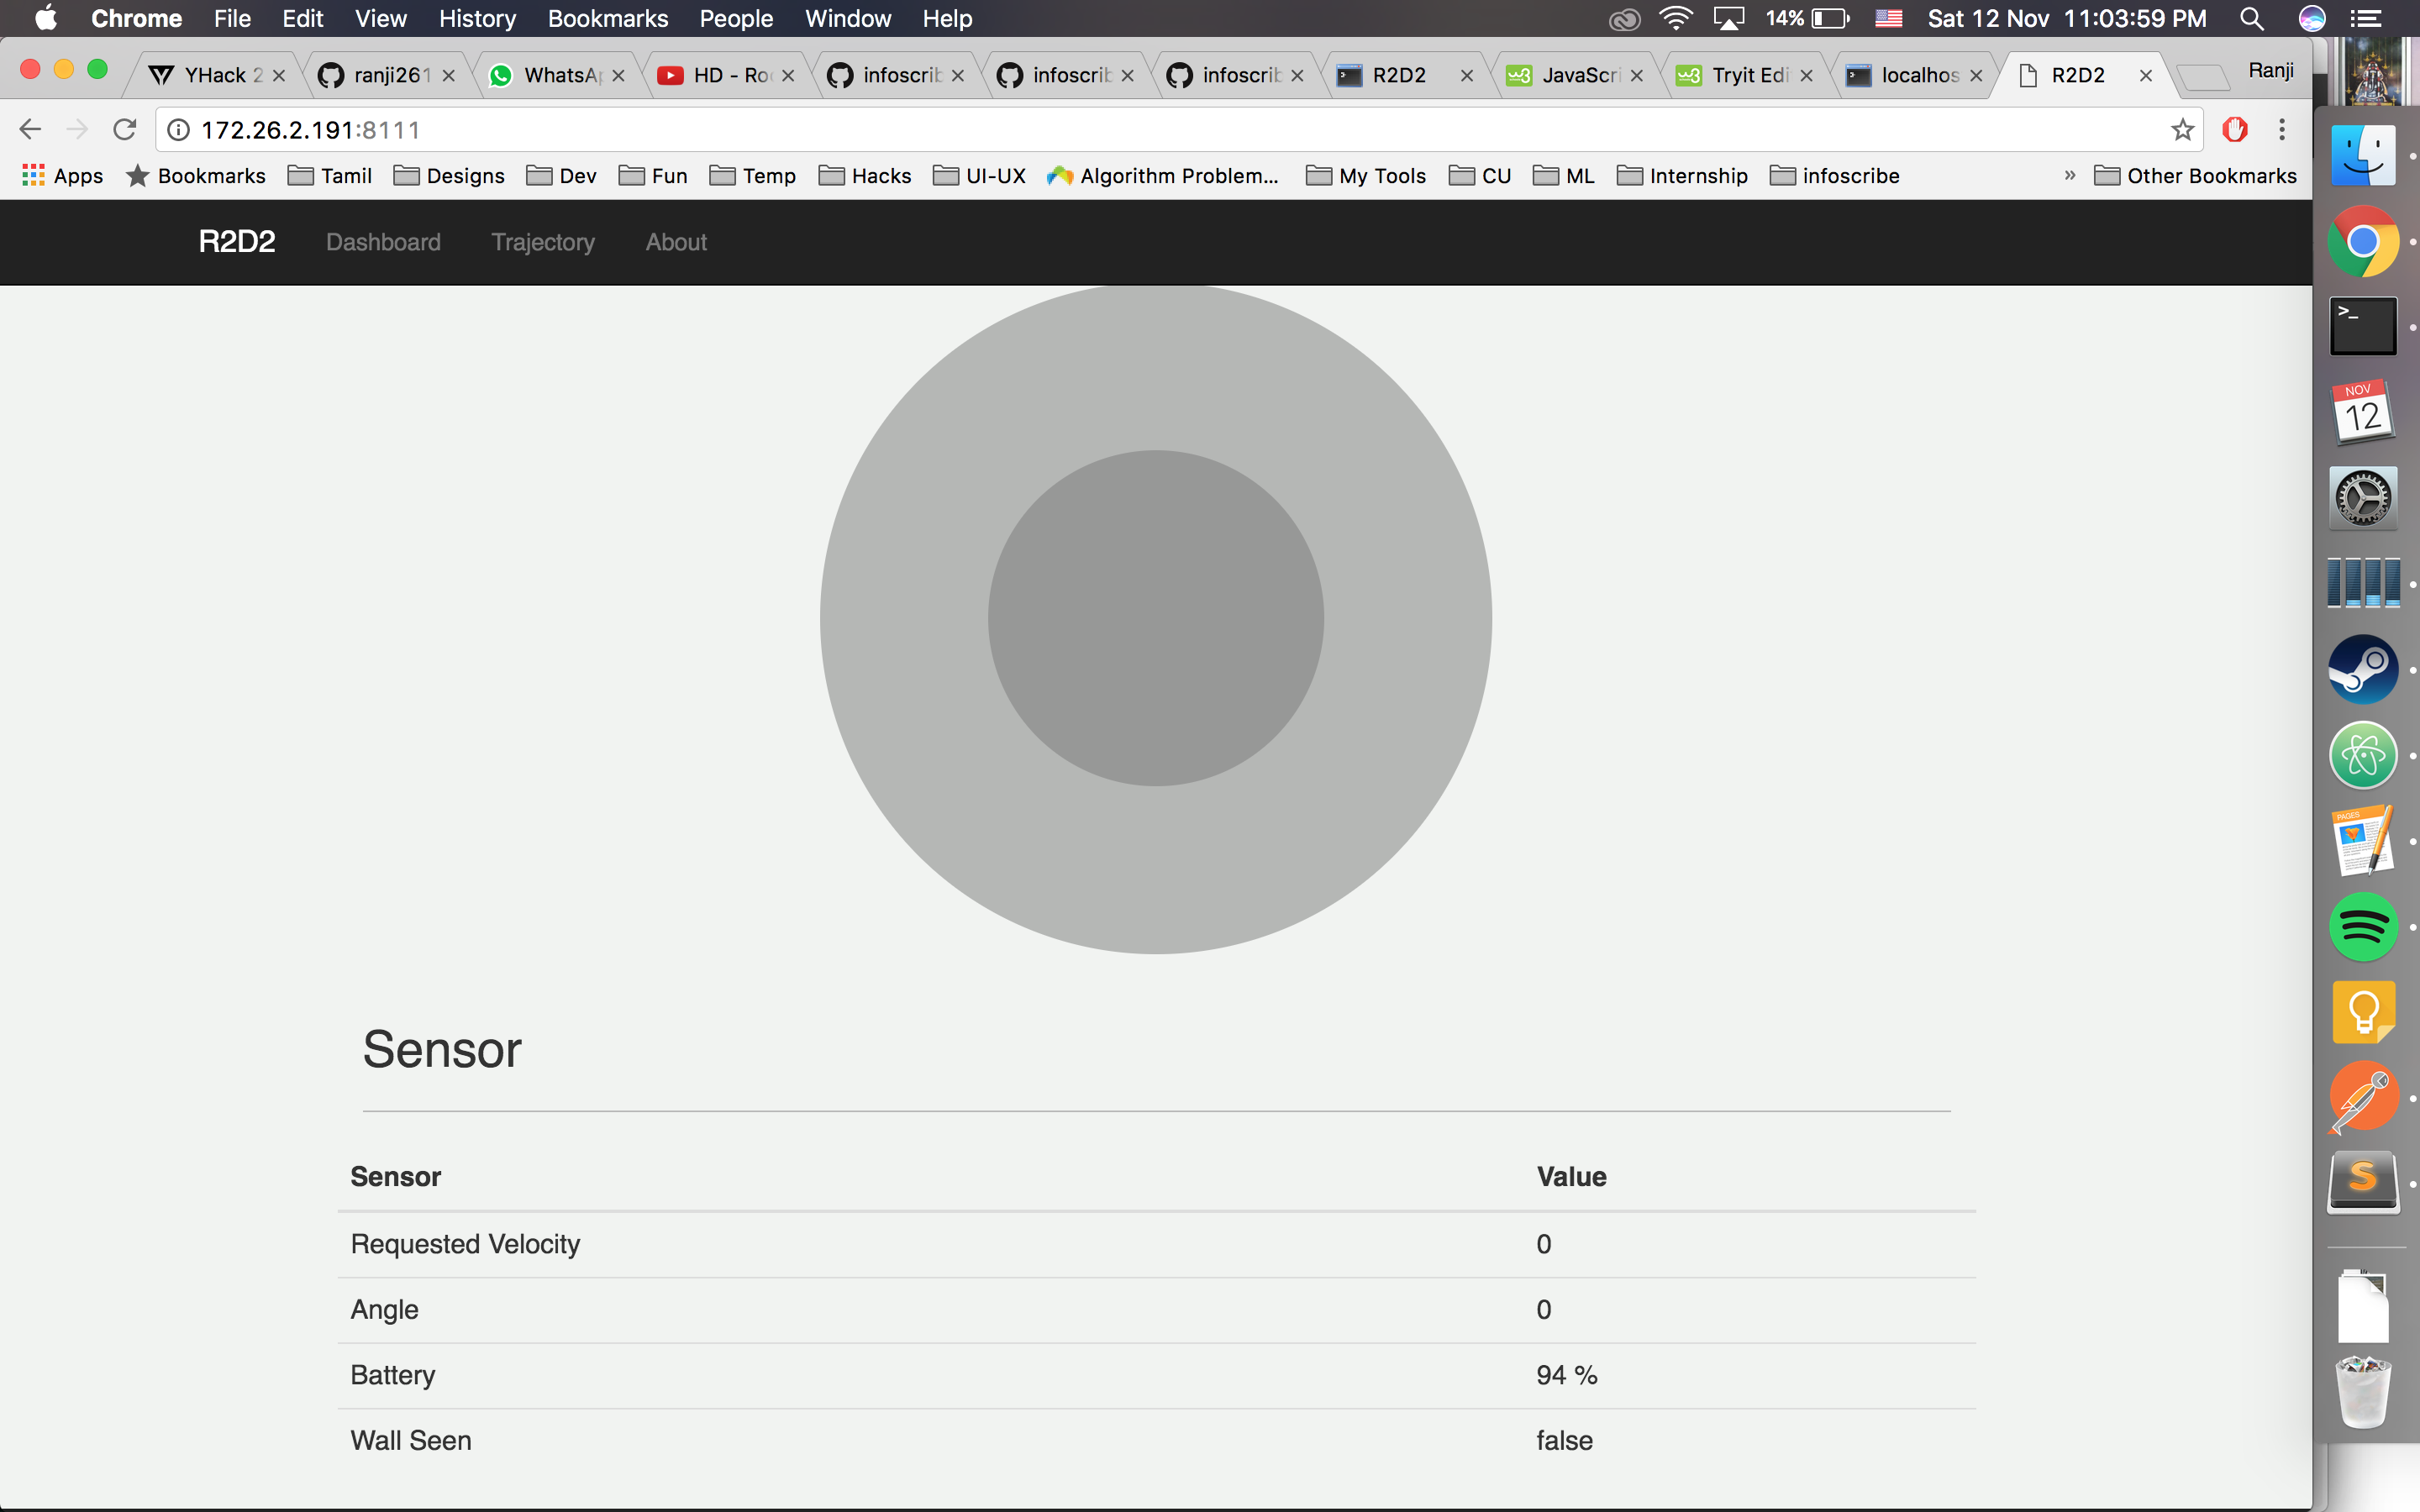Click the inner joystick knob circle

click(x=1156, y=618)
